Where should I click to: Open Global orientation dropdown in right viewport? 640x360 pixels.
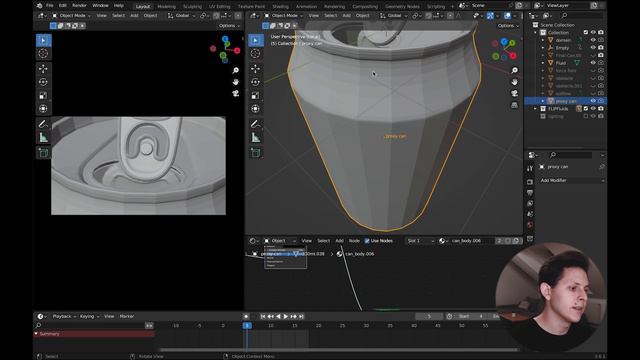coord(393,16)
